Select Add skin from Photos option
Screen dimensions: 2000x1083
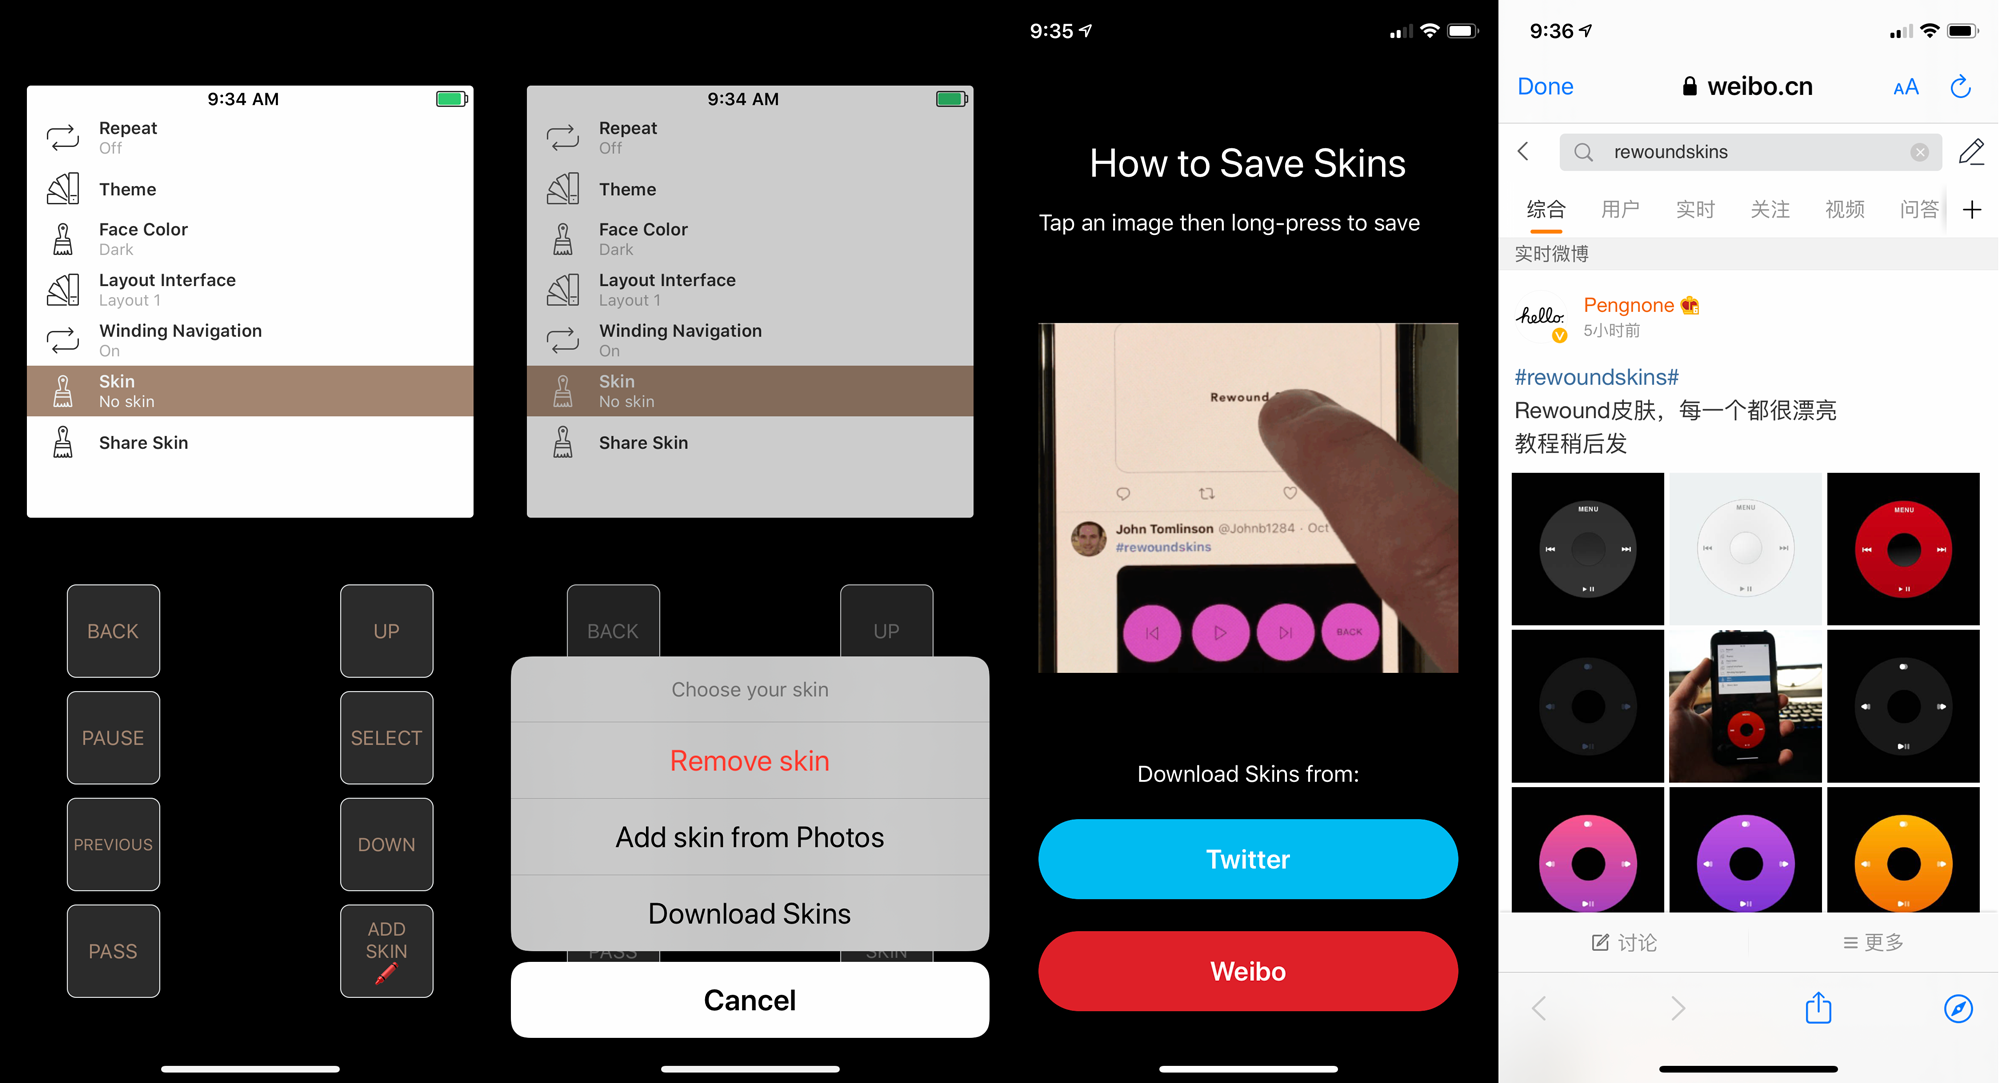coord(749,838)
